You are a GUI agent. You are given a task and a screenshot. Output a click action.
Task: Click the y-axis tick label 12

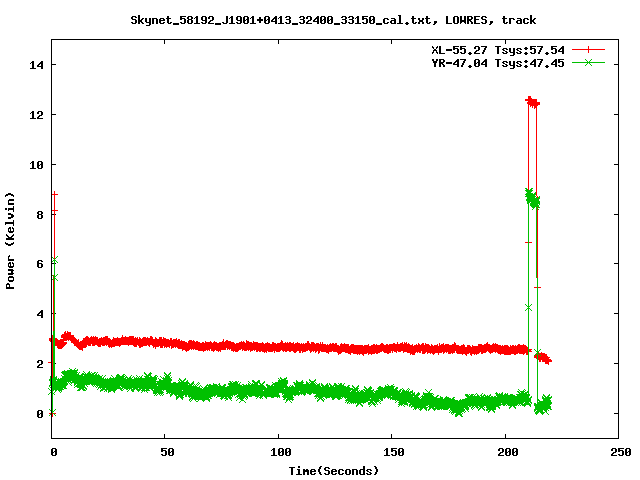click(36, 115)
